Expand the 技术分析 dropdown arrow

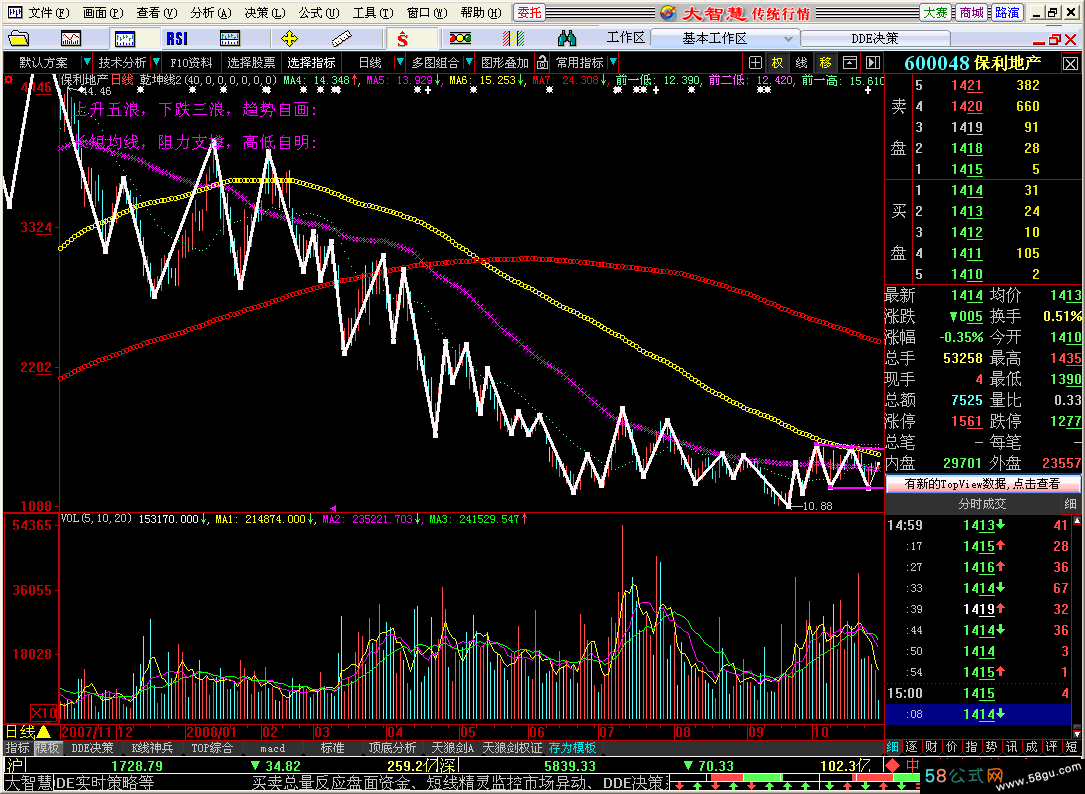(x=156, y=62)
